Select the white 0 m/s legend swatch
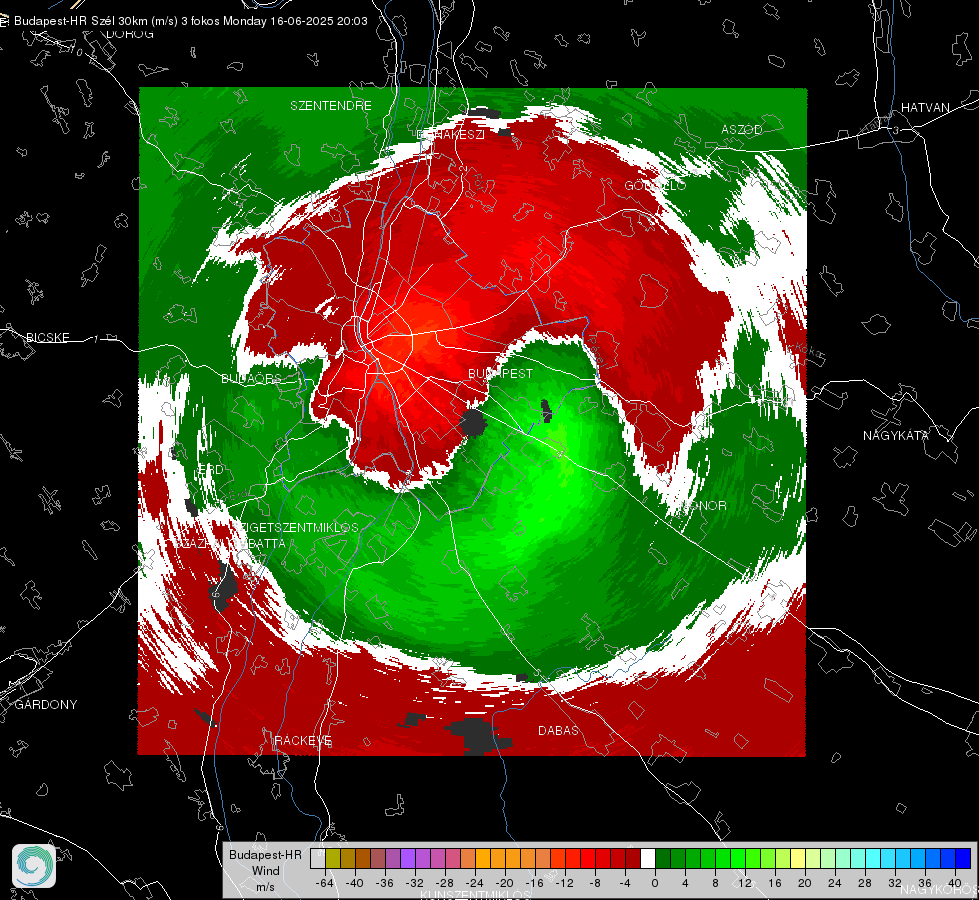Viewport: 979px width, 900px height. pyautogui.click(x=647, y=859)
